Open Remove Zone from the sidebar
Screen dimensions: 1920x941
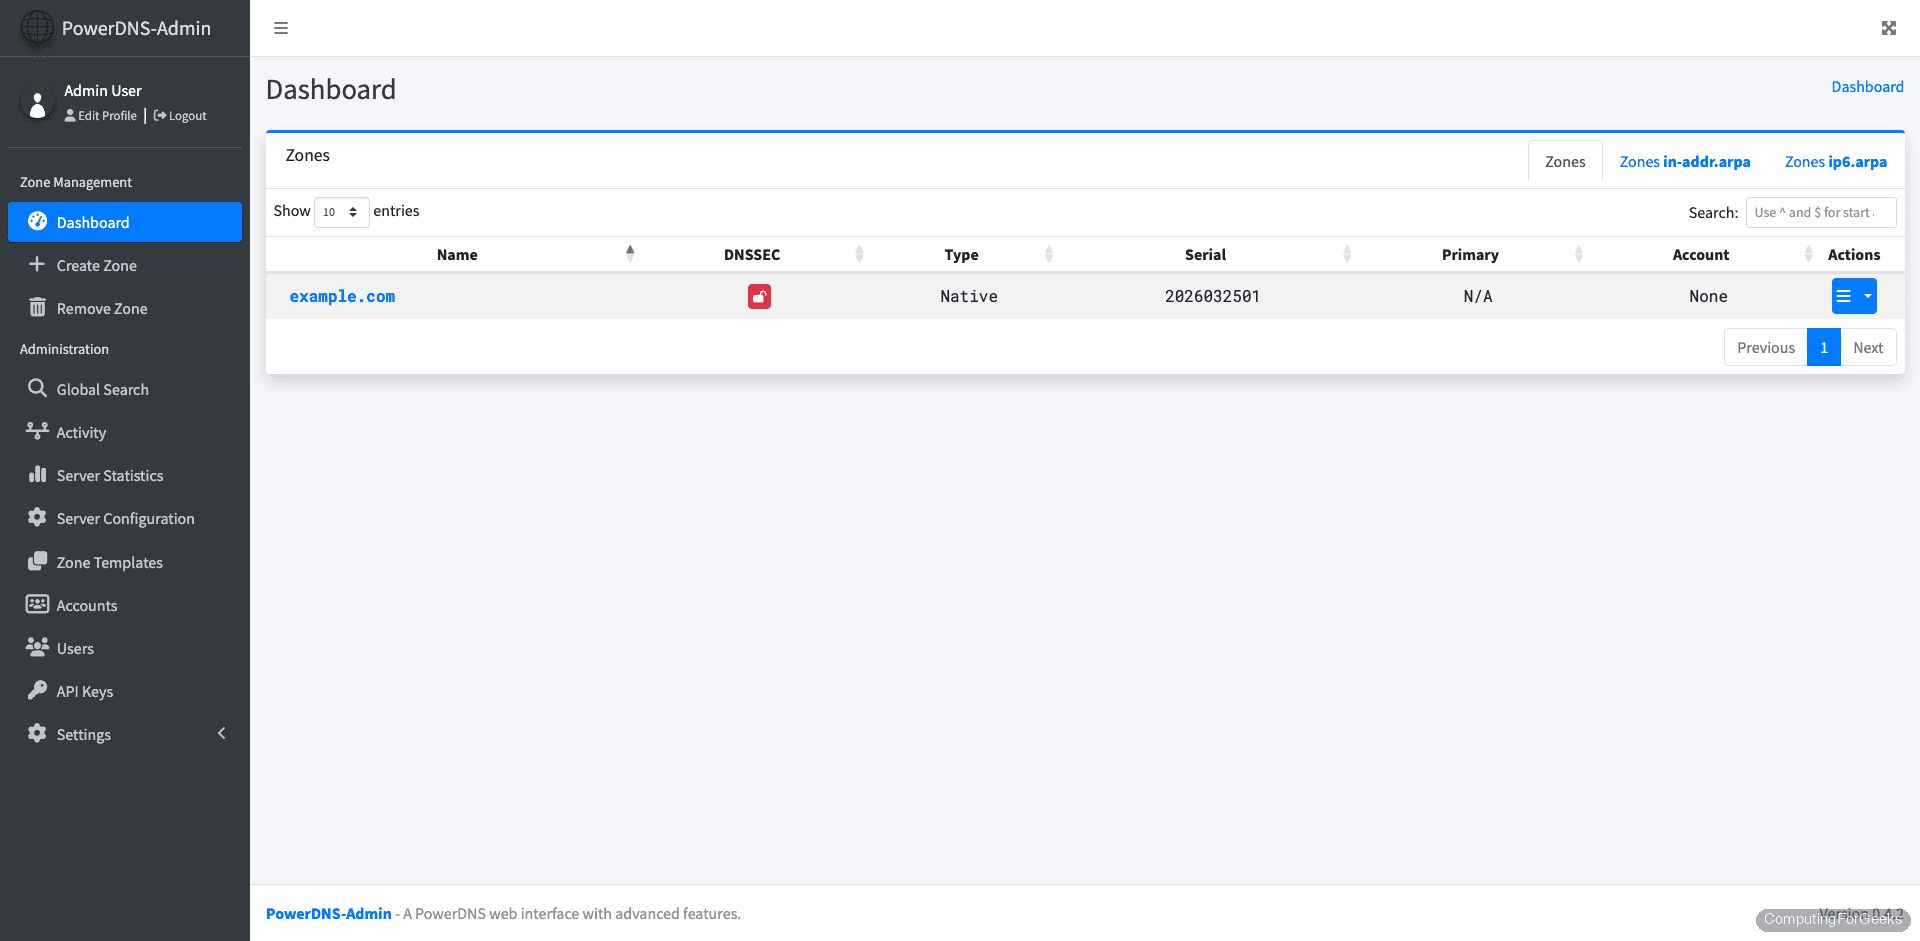101,307
